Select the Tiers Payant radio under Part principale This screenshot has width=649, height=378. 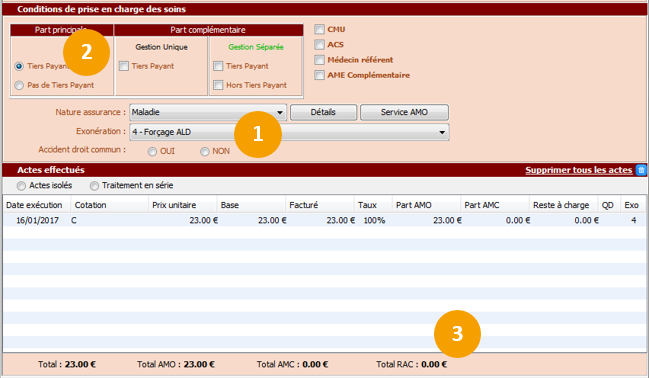[x=19, y=66]
